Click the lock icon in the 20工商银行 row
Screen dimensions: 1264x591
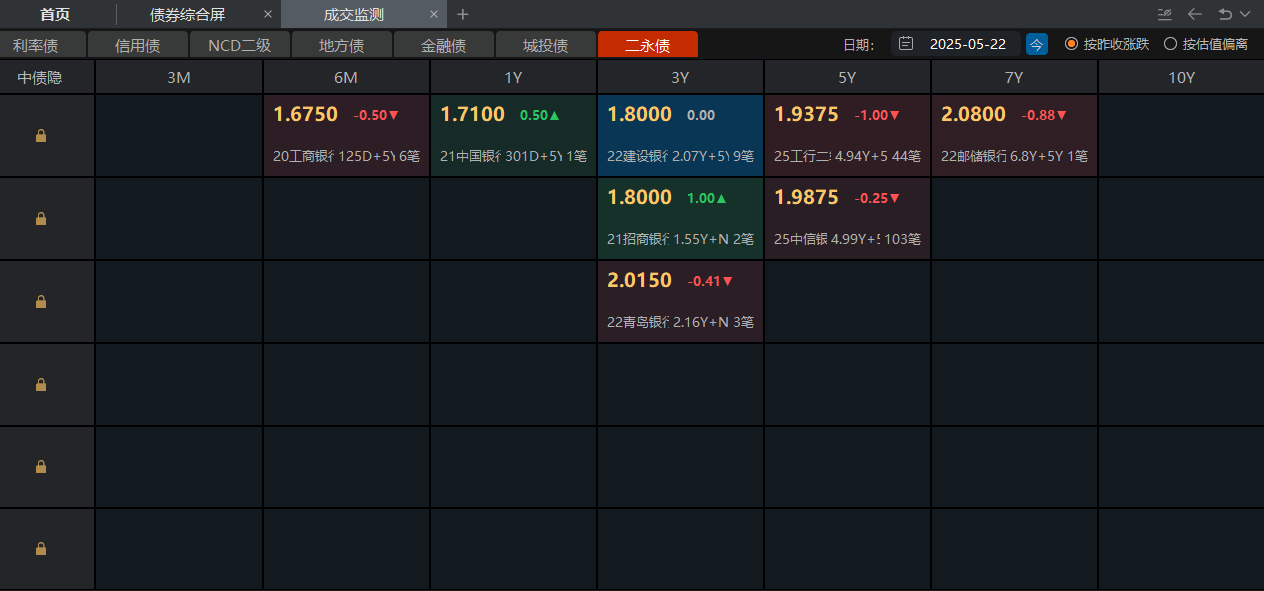point(41,136)
